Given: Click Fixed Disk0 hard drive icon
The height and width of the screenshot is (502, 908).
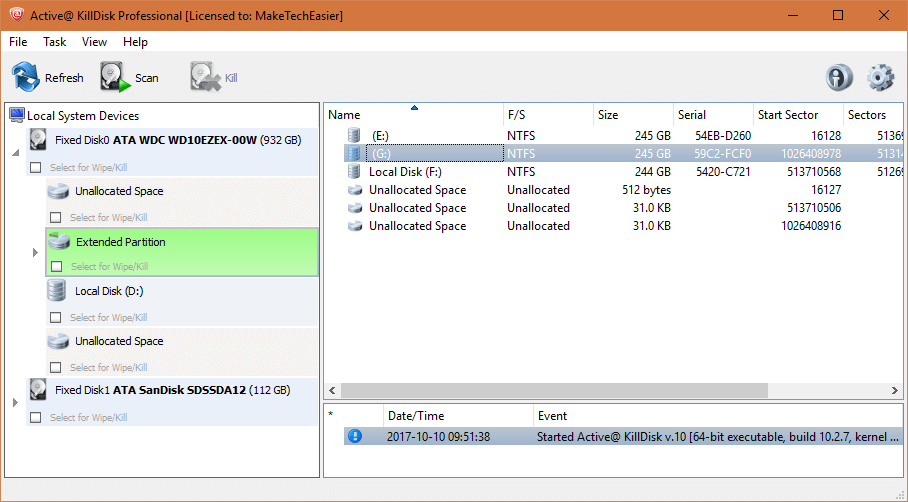Looking at the screenshot, I should [38, 140].
